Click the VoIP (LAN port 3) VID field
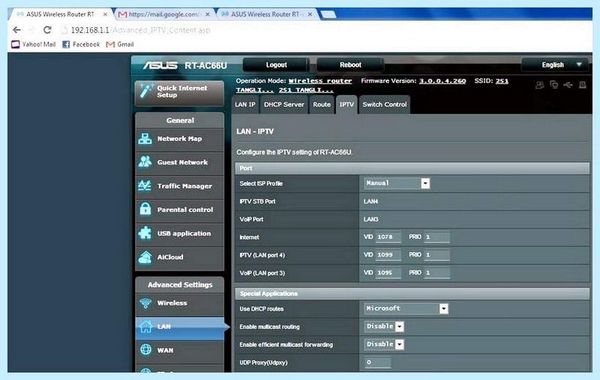Screen dimensions: 600x380 [388, 273]
